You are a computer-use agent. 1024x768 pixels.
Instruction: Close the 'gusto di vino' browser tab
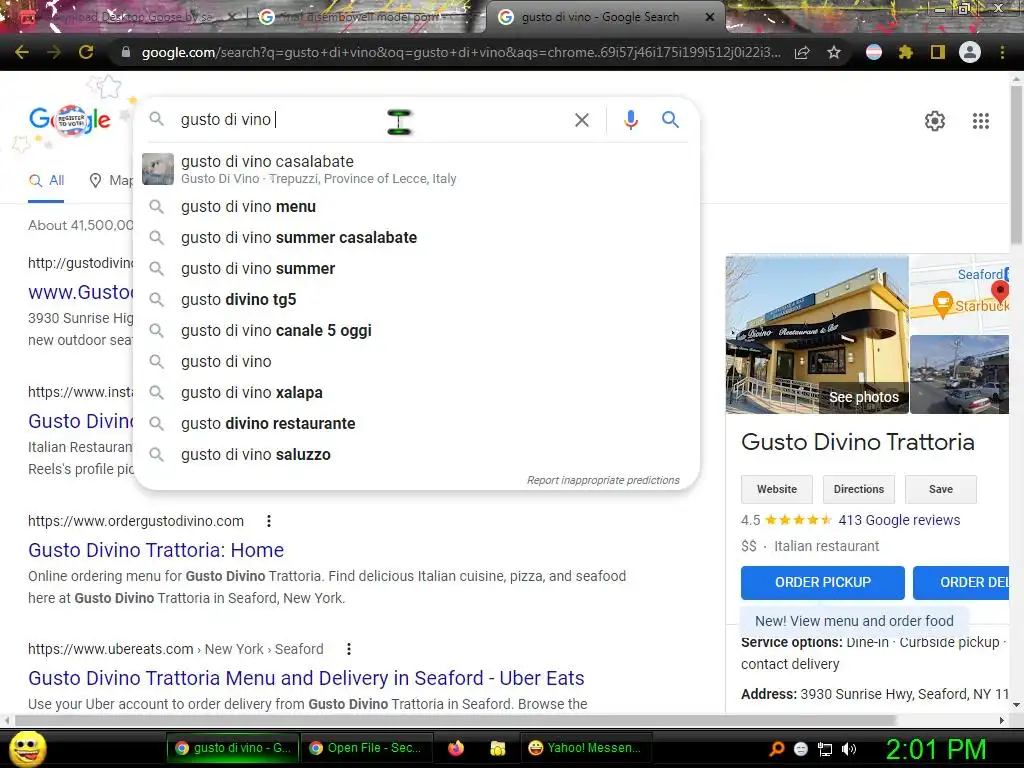pos(710,17)
